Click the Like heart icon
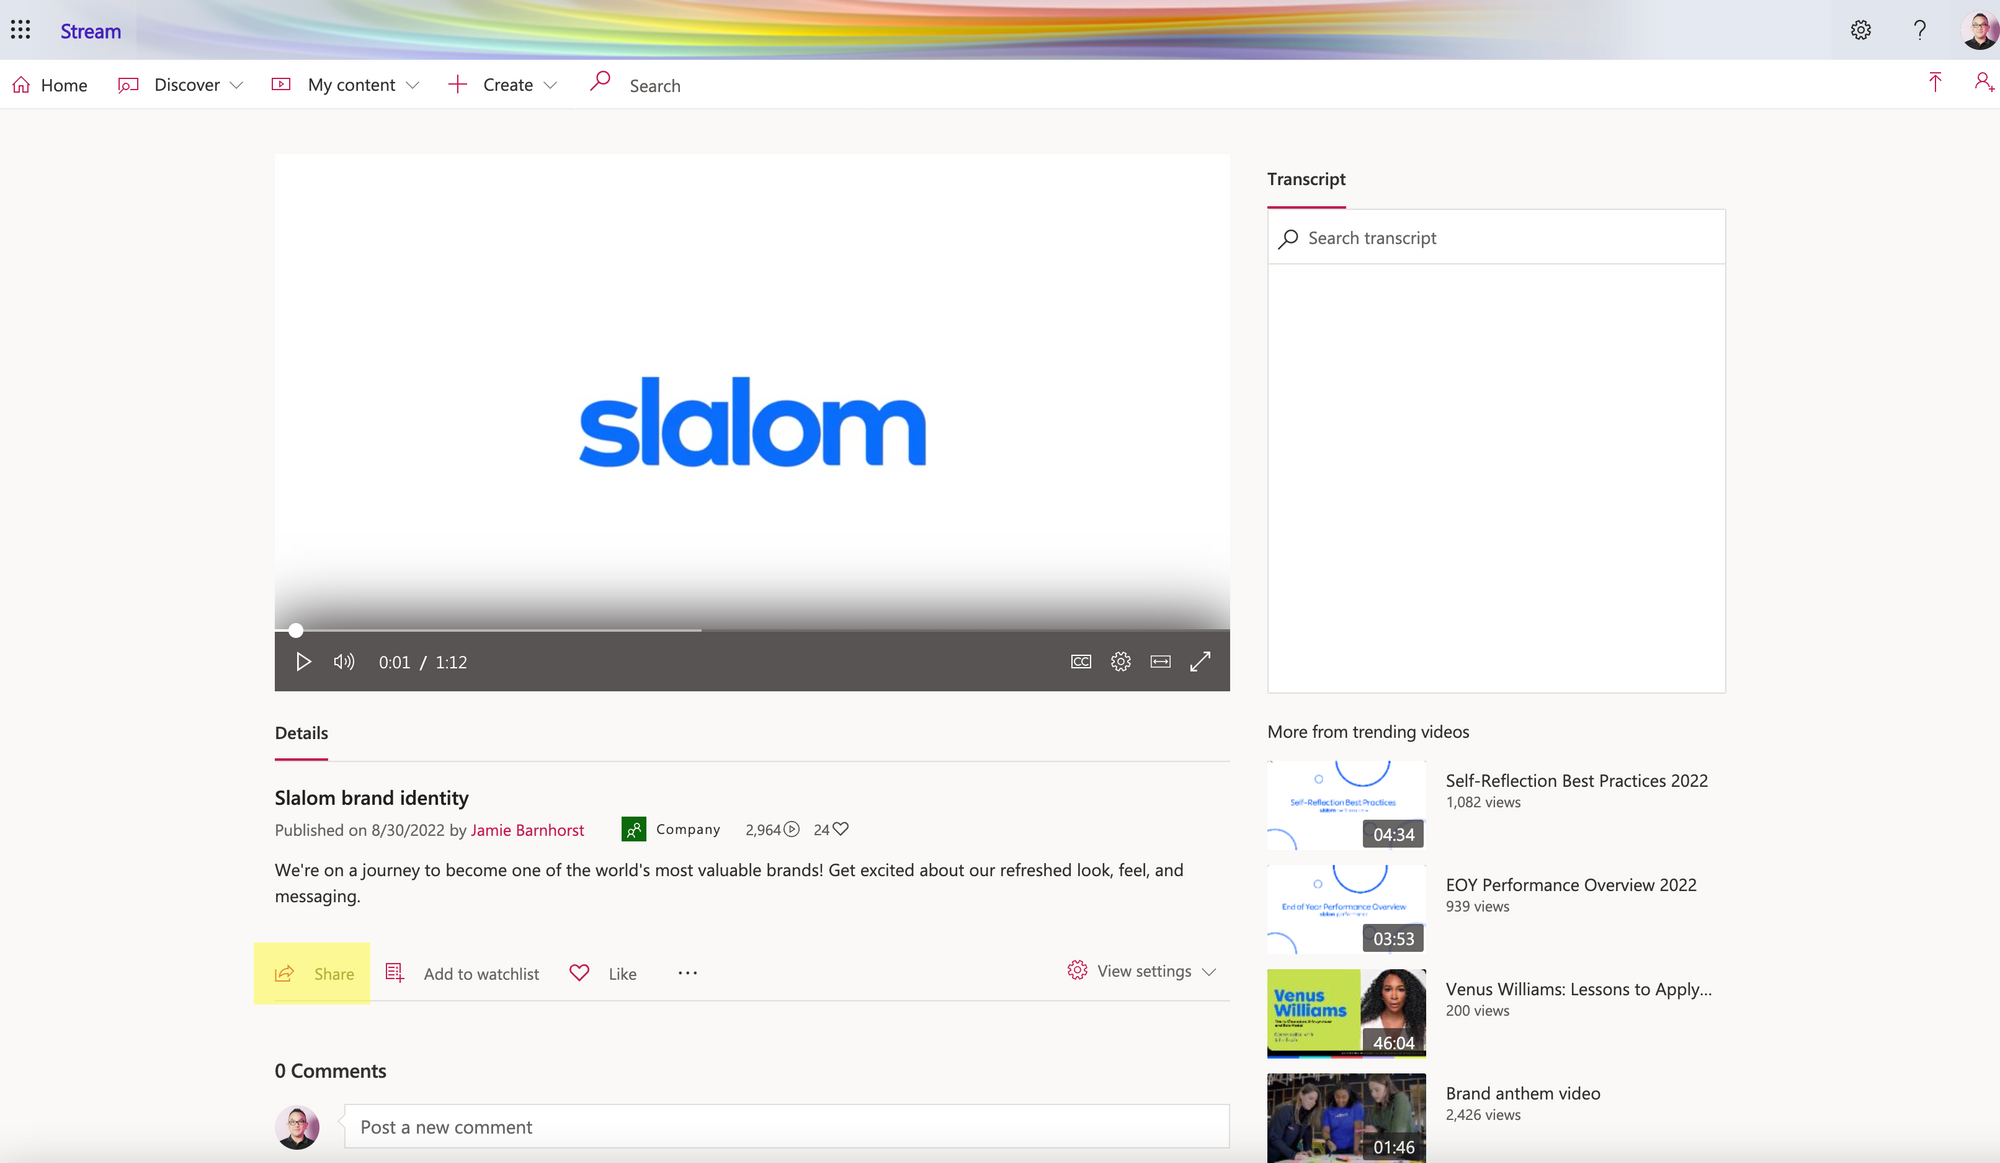 [x=579, y=971]
